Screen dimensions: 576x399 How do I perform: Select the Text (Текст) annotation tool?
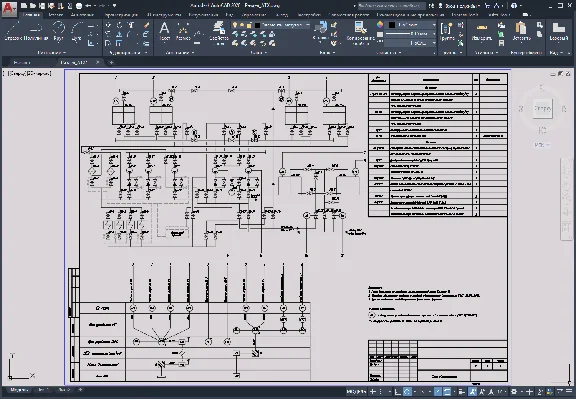coord(164,31)
